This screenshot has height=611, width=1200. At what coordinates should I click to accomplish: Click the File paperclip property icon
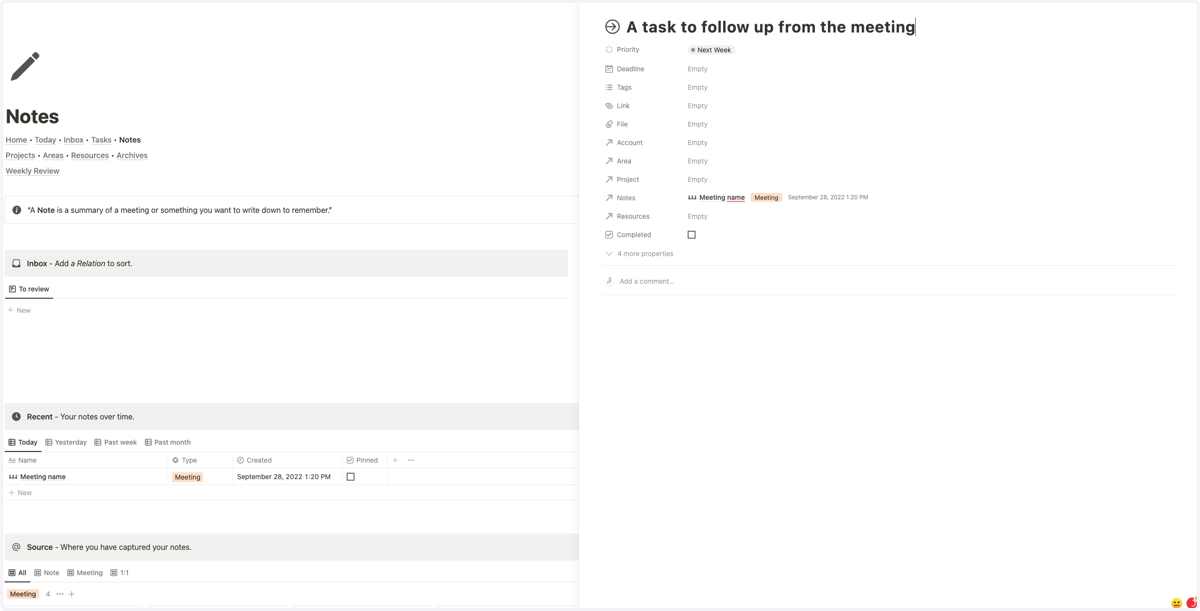point(609,124)
